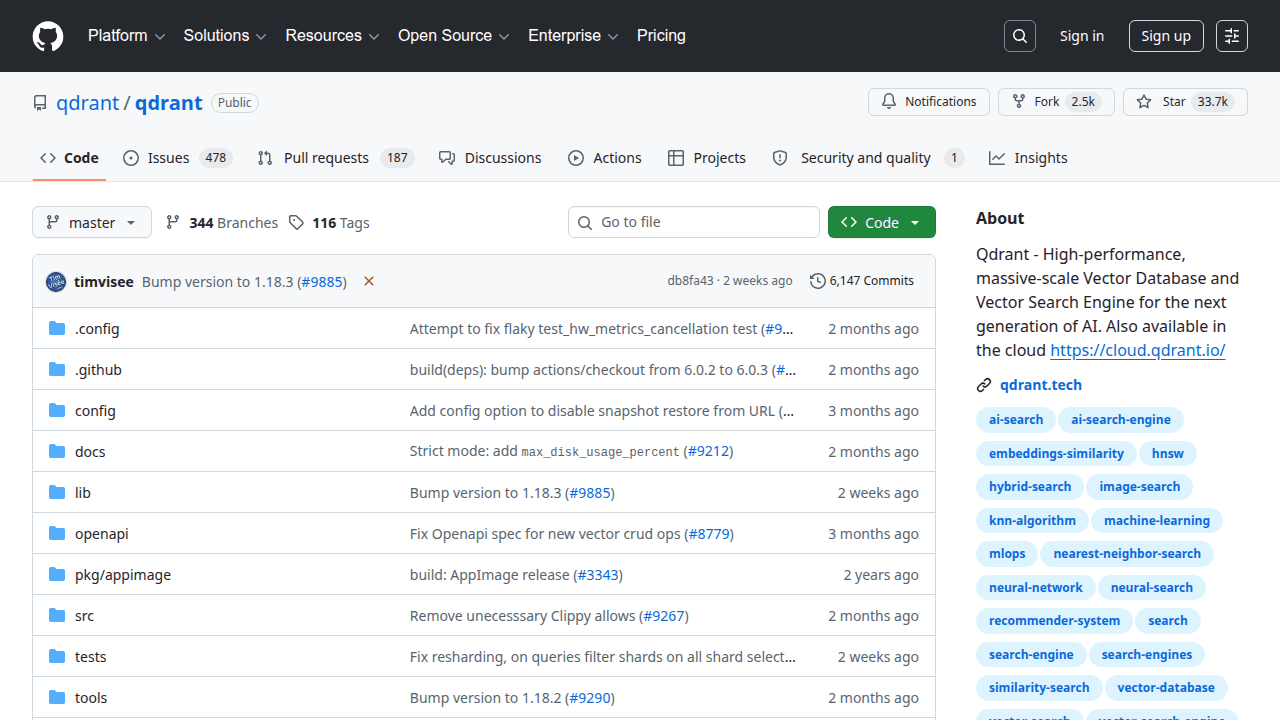The image size is (1280, 720).
Task: Click the repository icon before qdrant owner name
Action: [40, 103]
